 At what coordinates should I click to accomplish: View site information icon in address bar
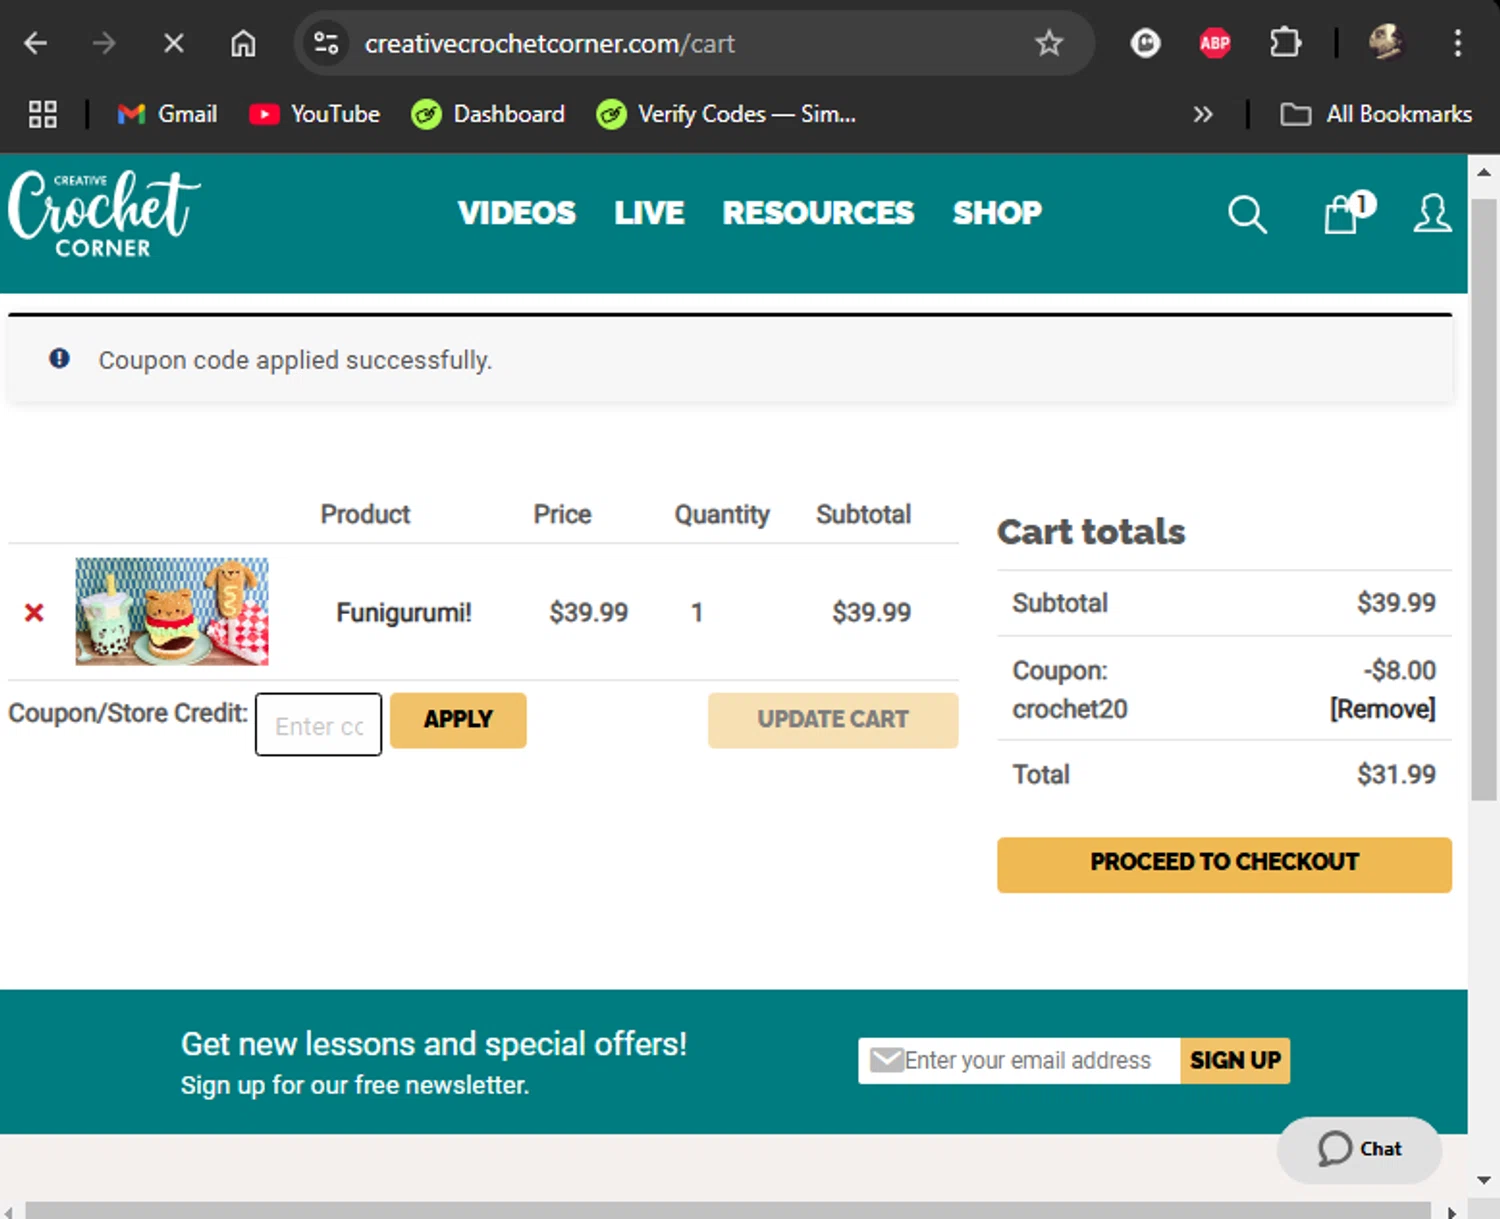point(326,43)
